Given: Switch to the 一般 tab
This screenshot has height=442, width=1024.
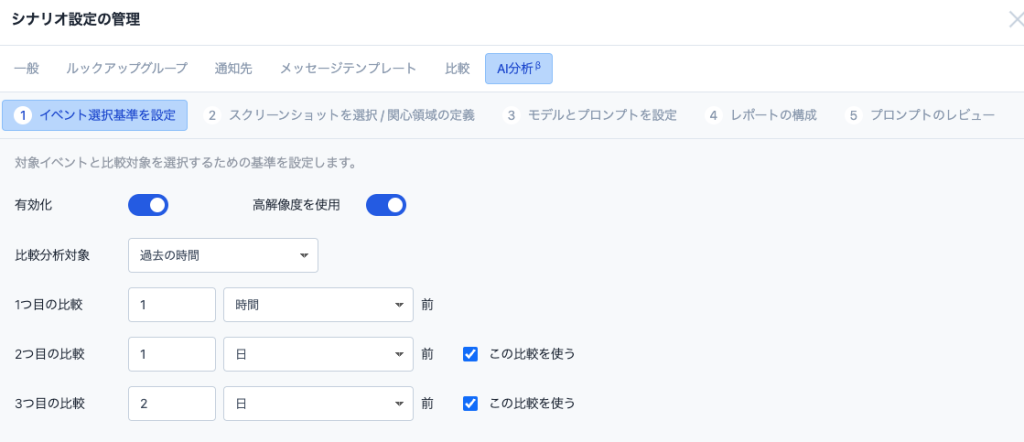Looking at the screenshot, I should pos(27,69).
